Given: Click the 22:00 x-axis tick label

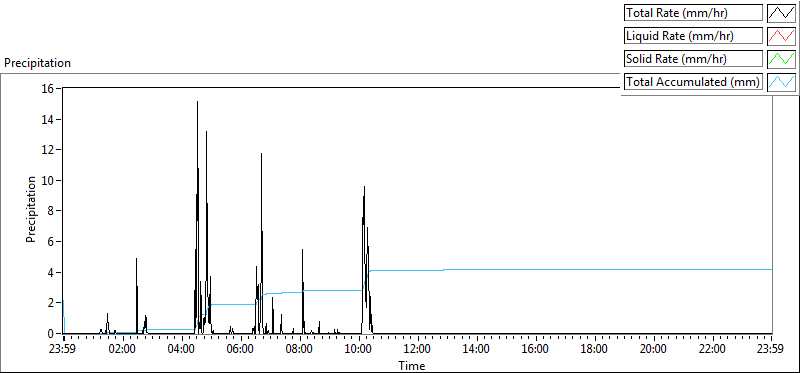Looking at the screenshot, I should pyautogui.click(x=713, y=350).
